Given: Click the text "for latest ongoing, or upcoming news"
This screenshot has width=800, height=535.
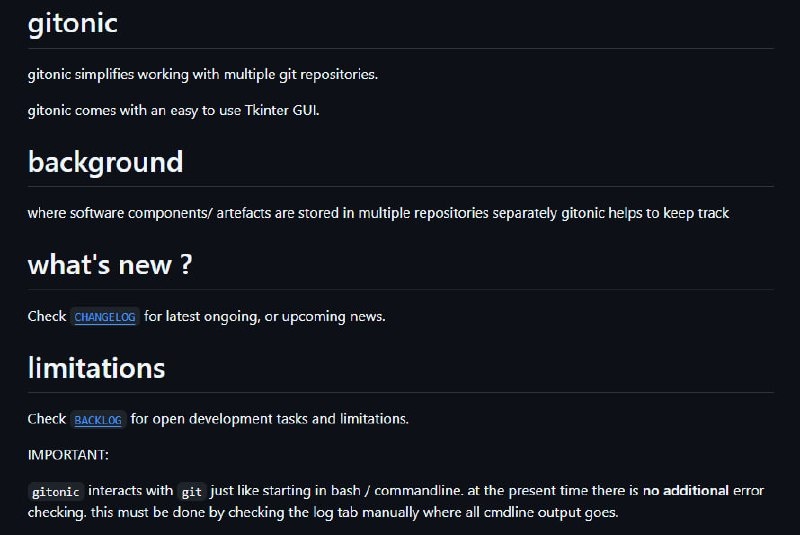Looking at the screenshot, I should [x=264, y=317].
